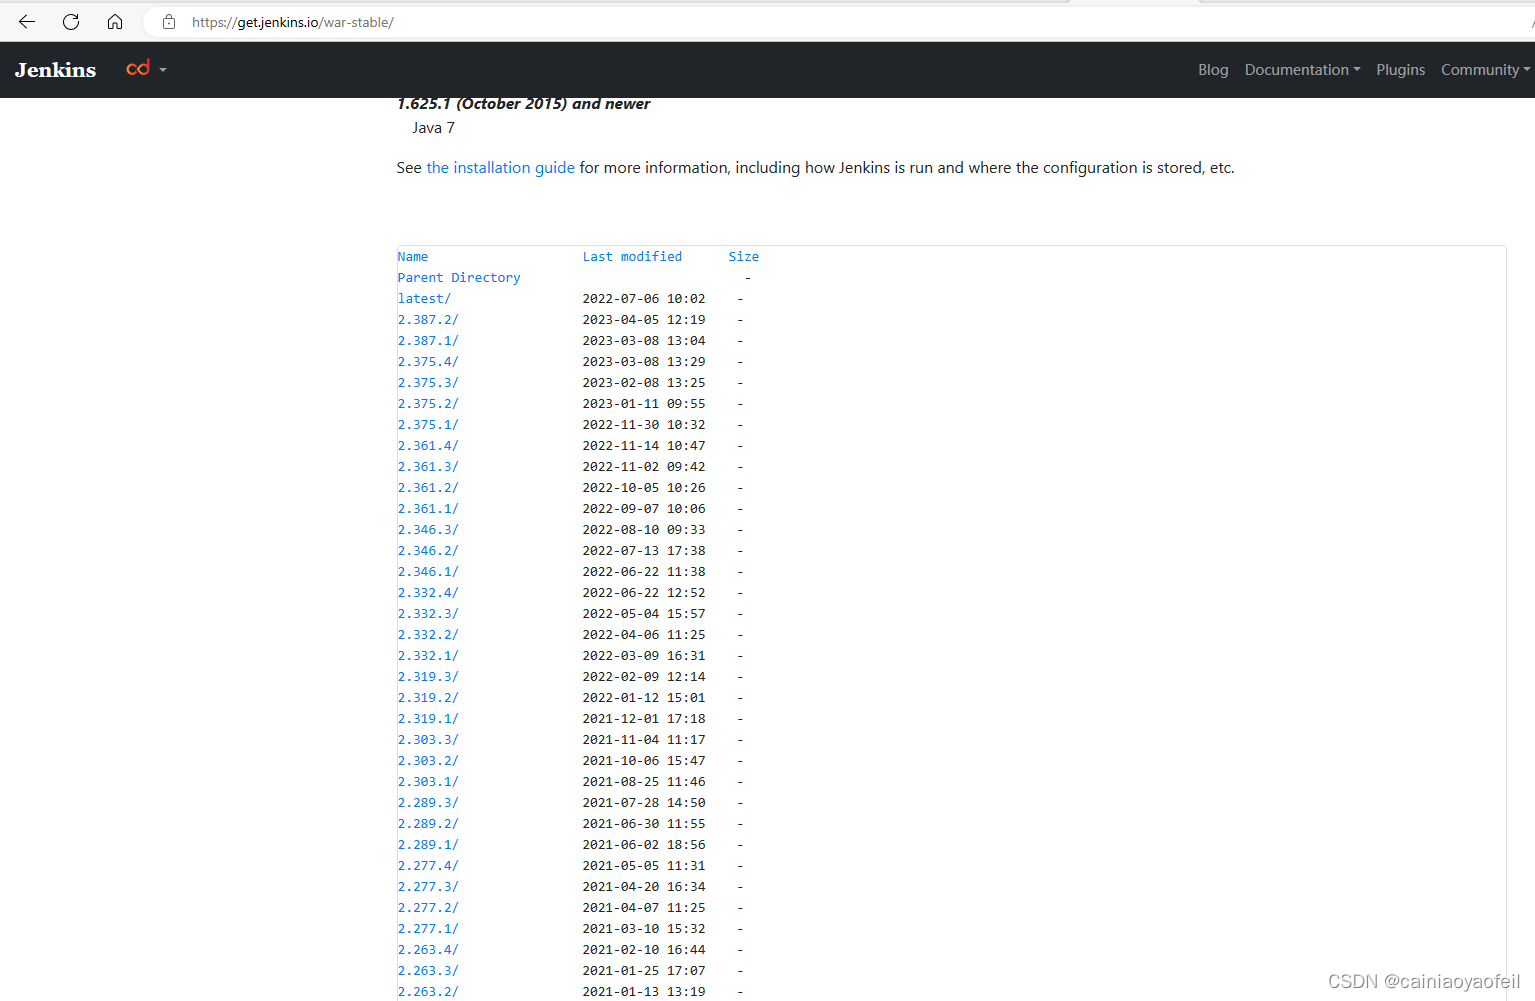This screenshot has width=1535, height=1001.
Task: Open the 2.332.4/ directory
Action: pos(428,593)
